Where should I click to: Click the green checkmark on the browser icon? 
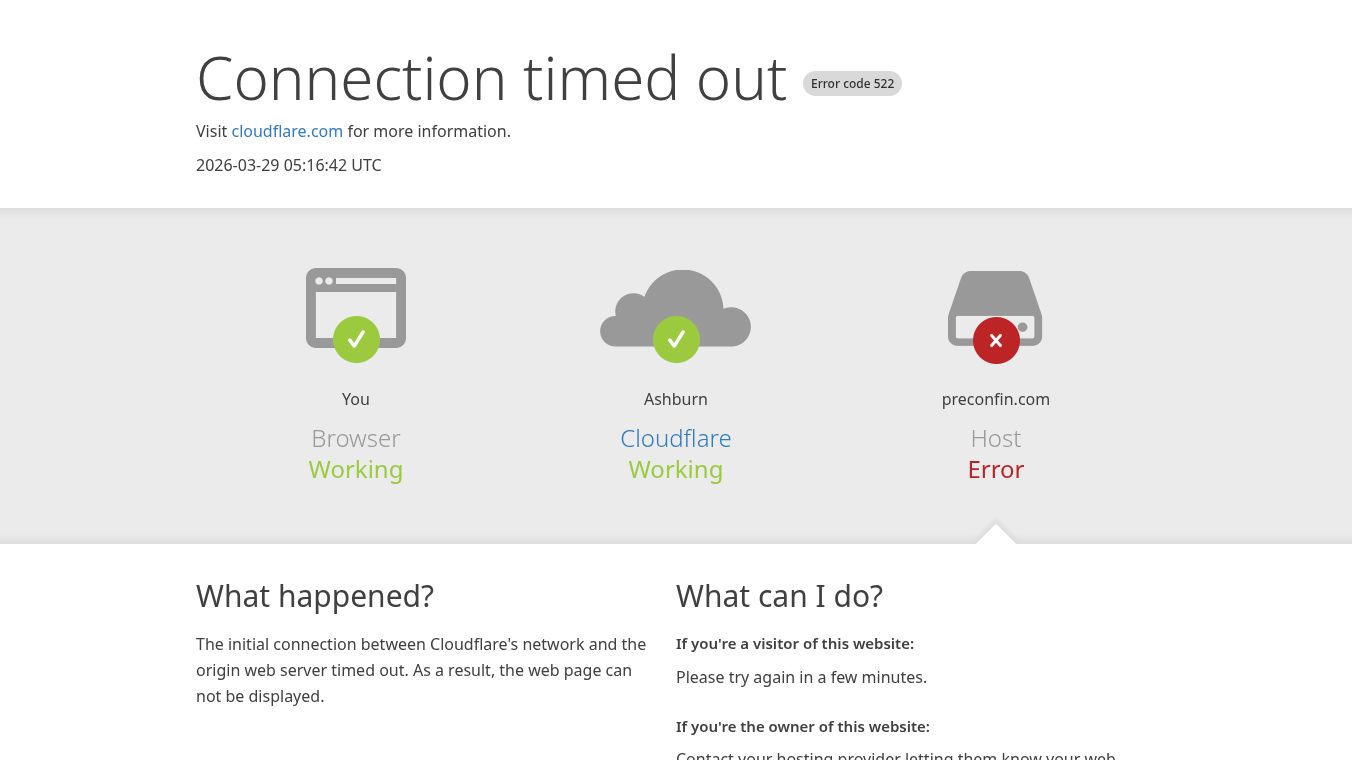[x=356, y=340]
